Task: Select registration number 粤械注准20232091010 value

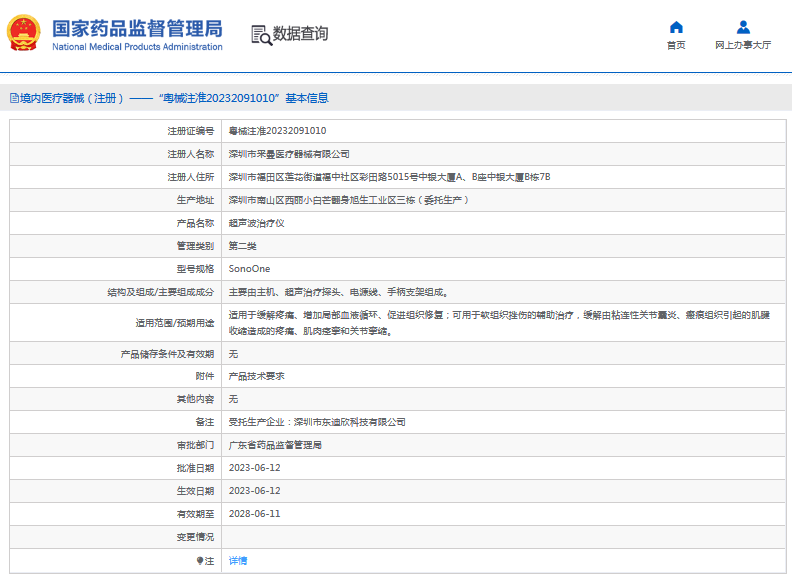Action: pos(277,131)
